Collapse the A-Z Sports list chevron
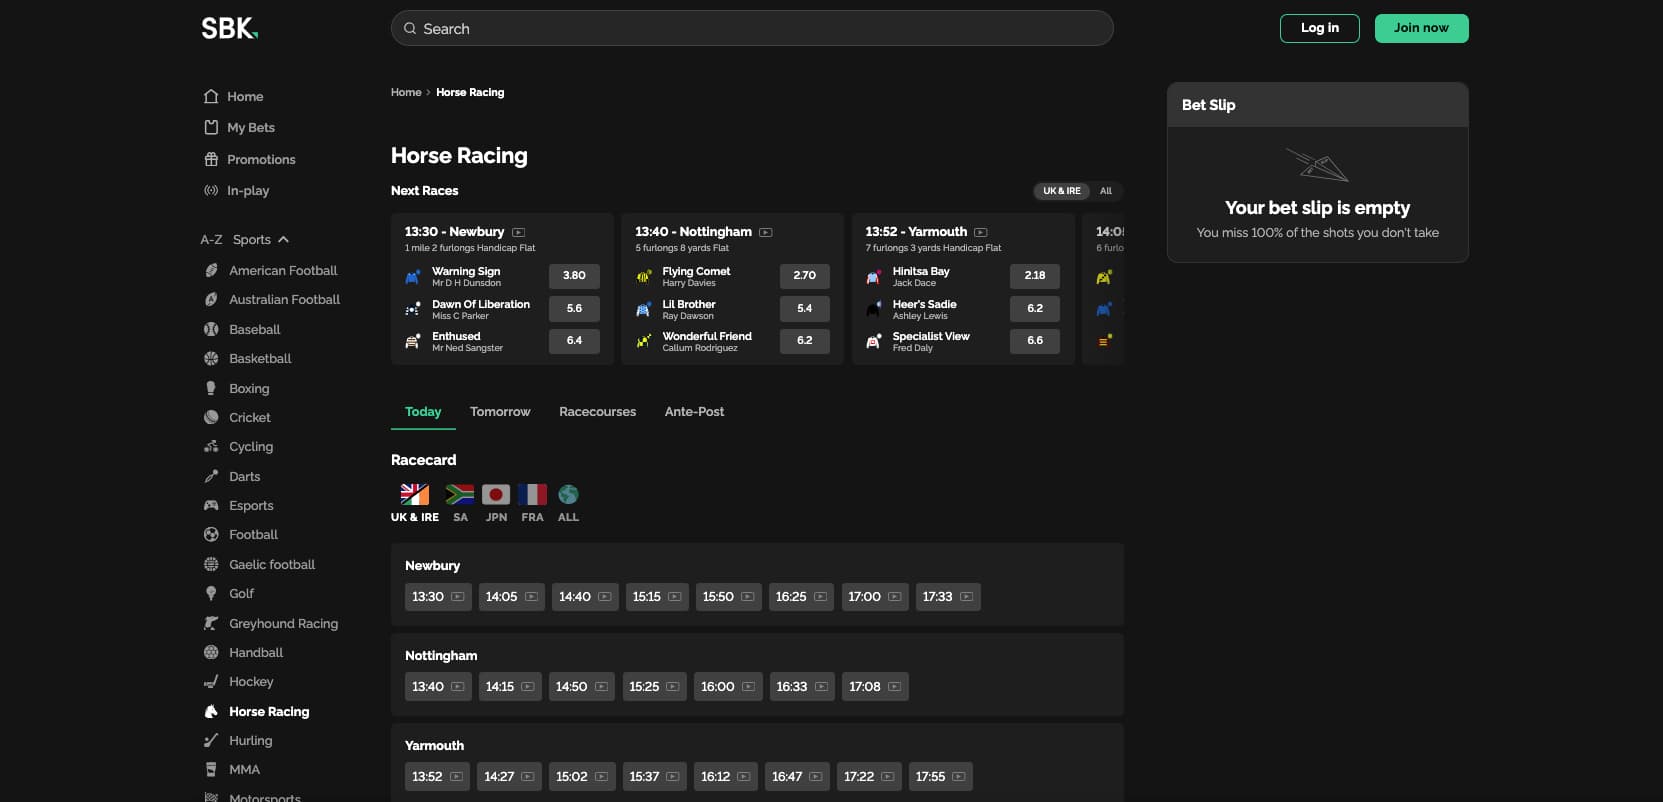Viewport: 1663px width, 802px height. [x=283, y=240]
